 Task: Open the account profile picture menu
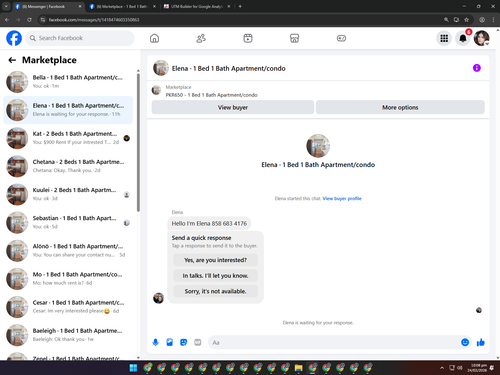[482, 38]
